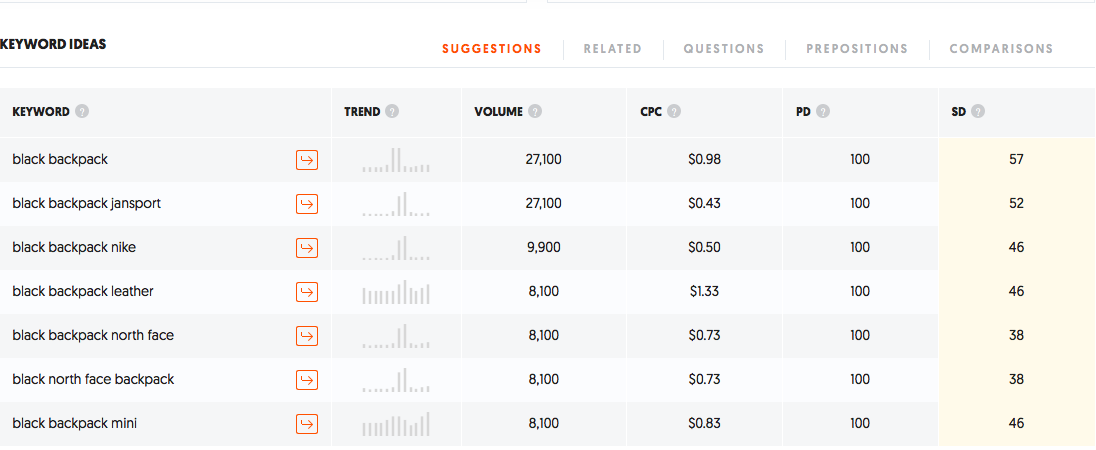Select the Prepositions tab
1096x450 pixels.
[x=856, y=48]
